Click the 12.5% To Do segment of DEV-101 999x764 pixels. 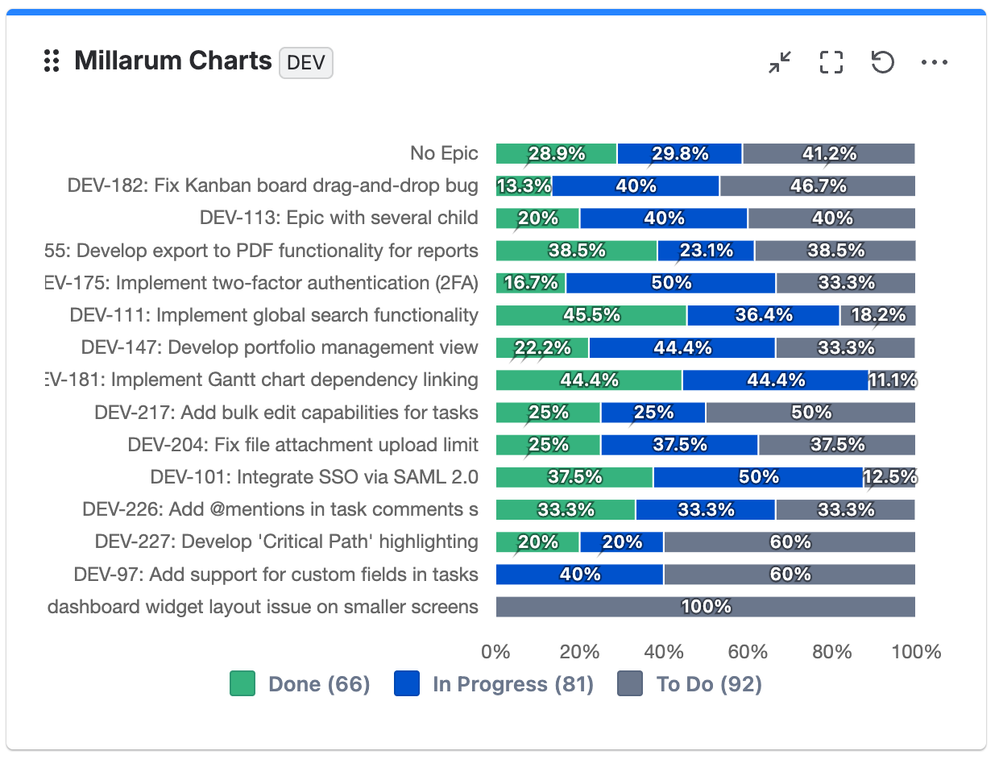889,477
